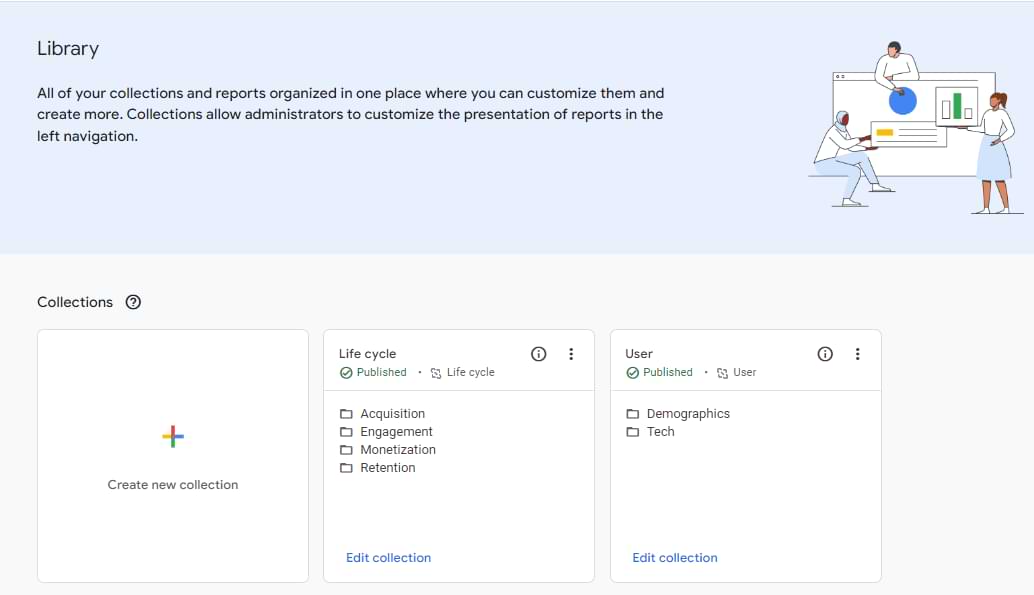Click Edit collection link for User

(x=675, y=558)
